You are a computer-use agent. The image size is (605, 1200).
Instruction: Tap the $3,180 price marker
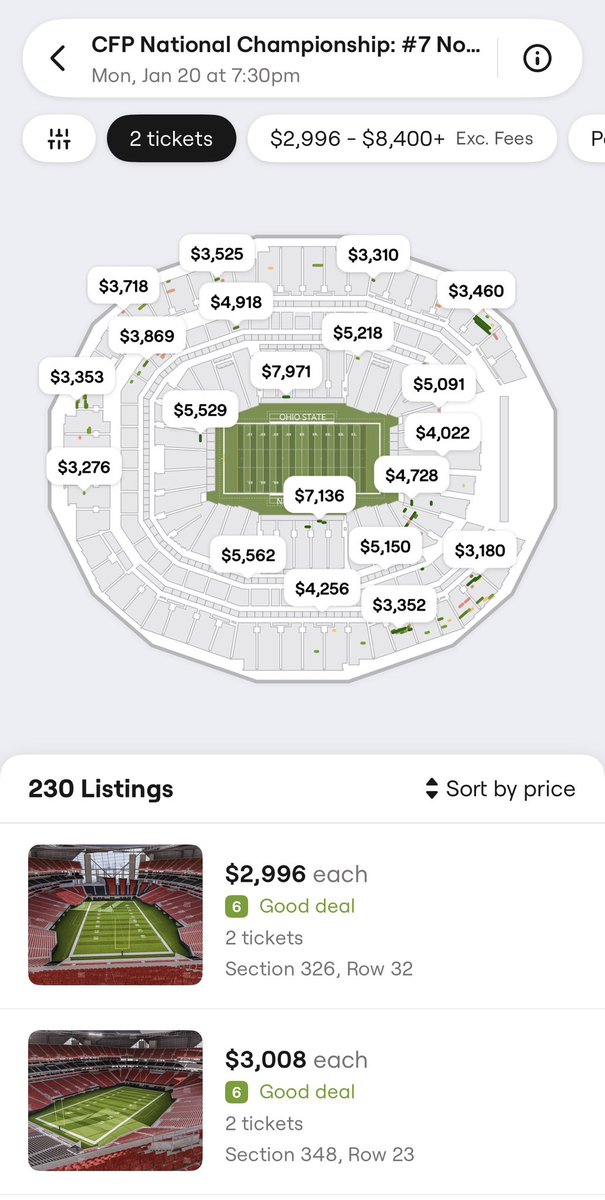coord(480,550)
